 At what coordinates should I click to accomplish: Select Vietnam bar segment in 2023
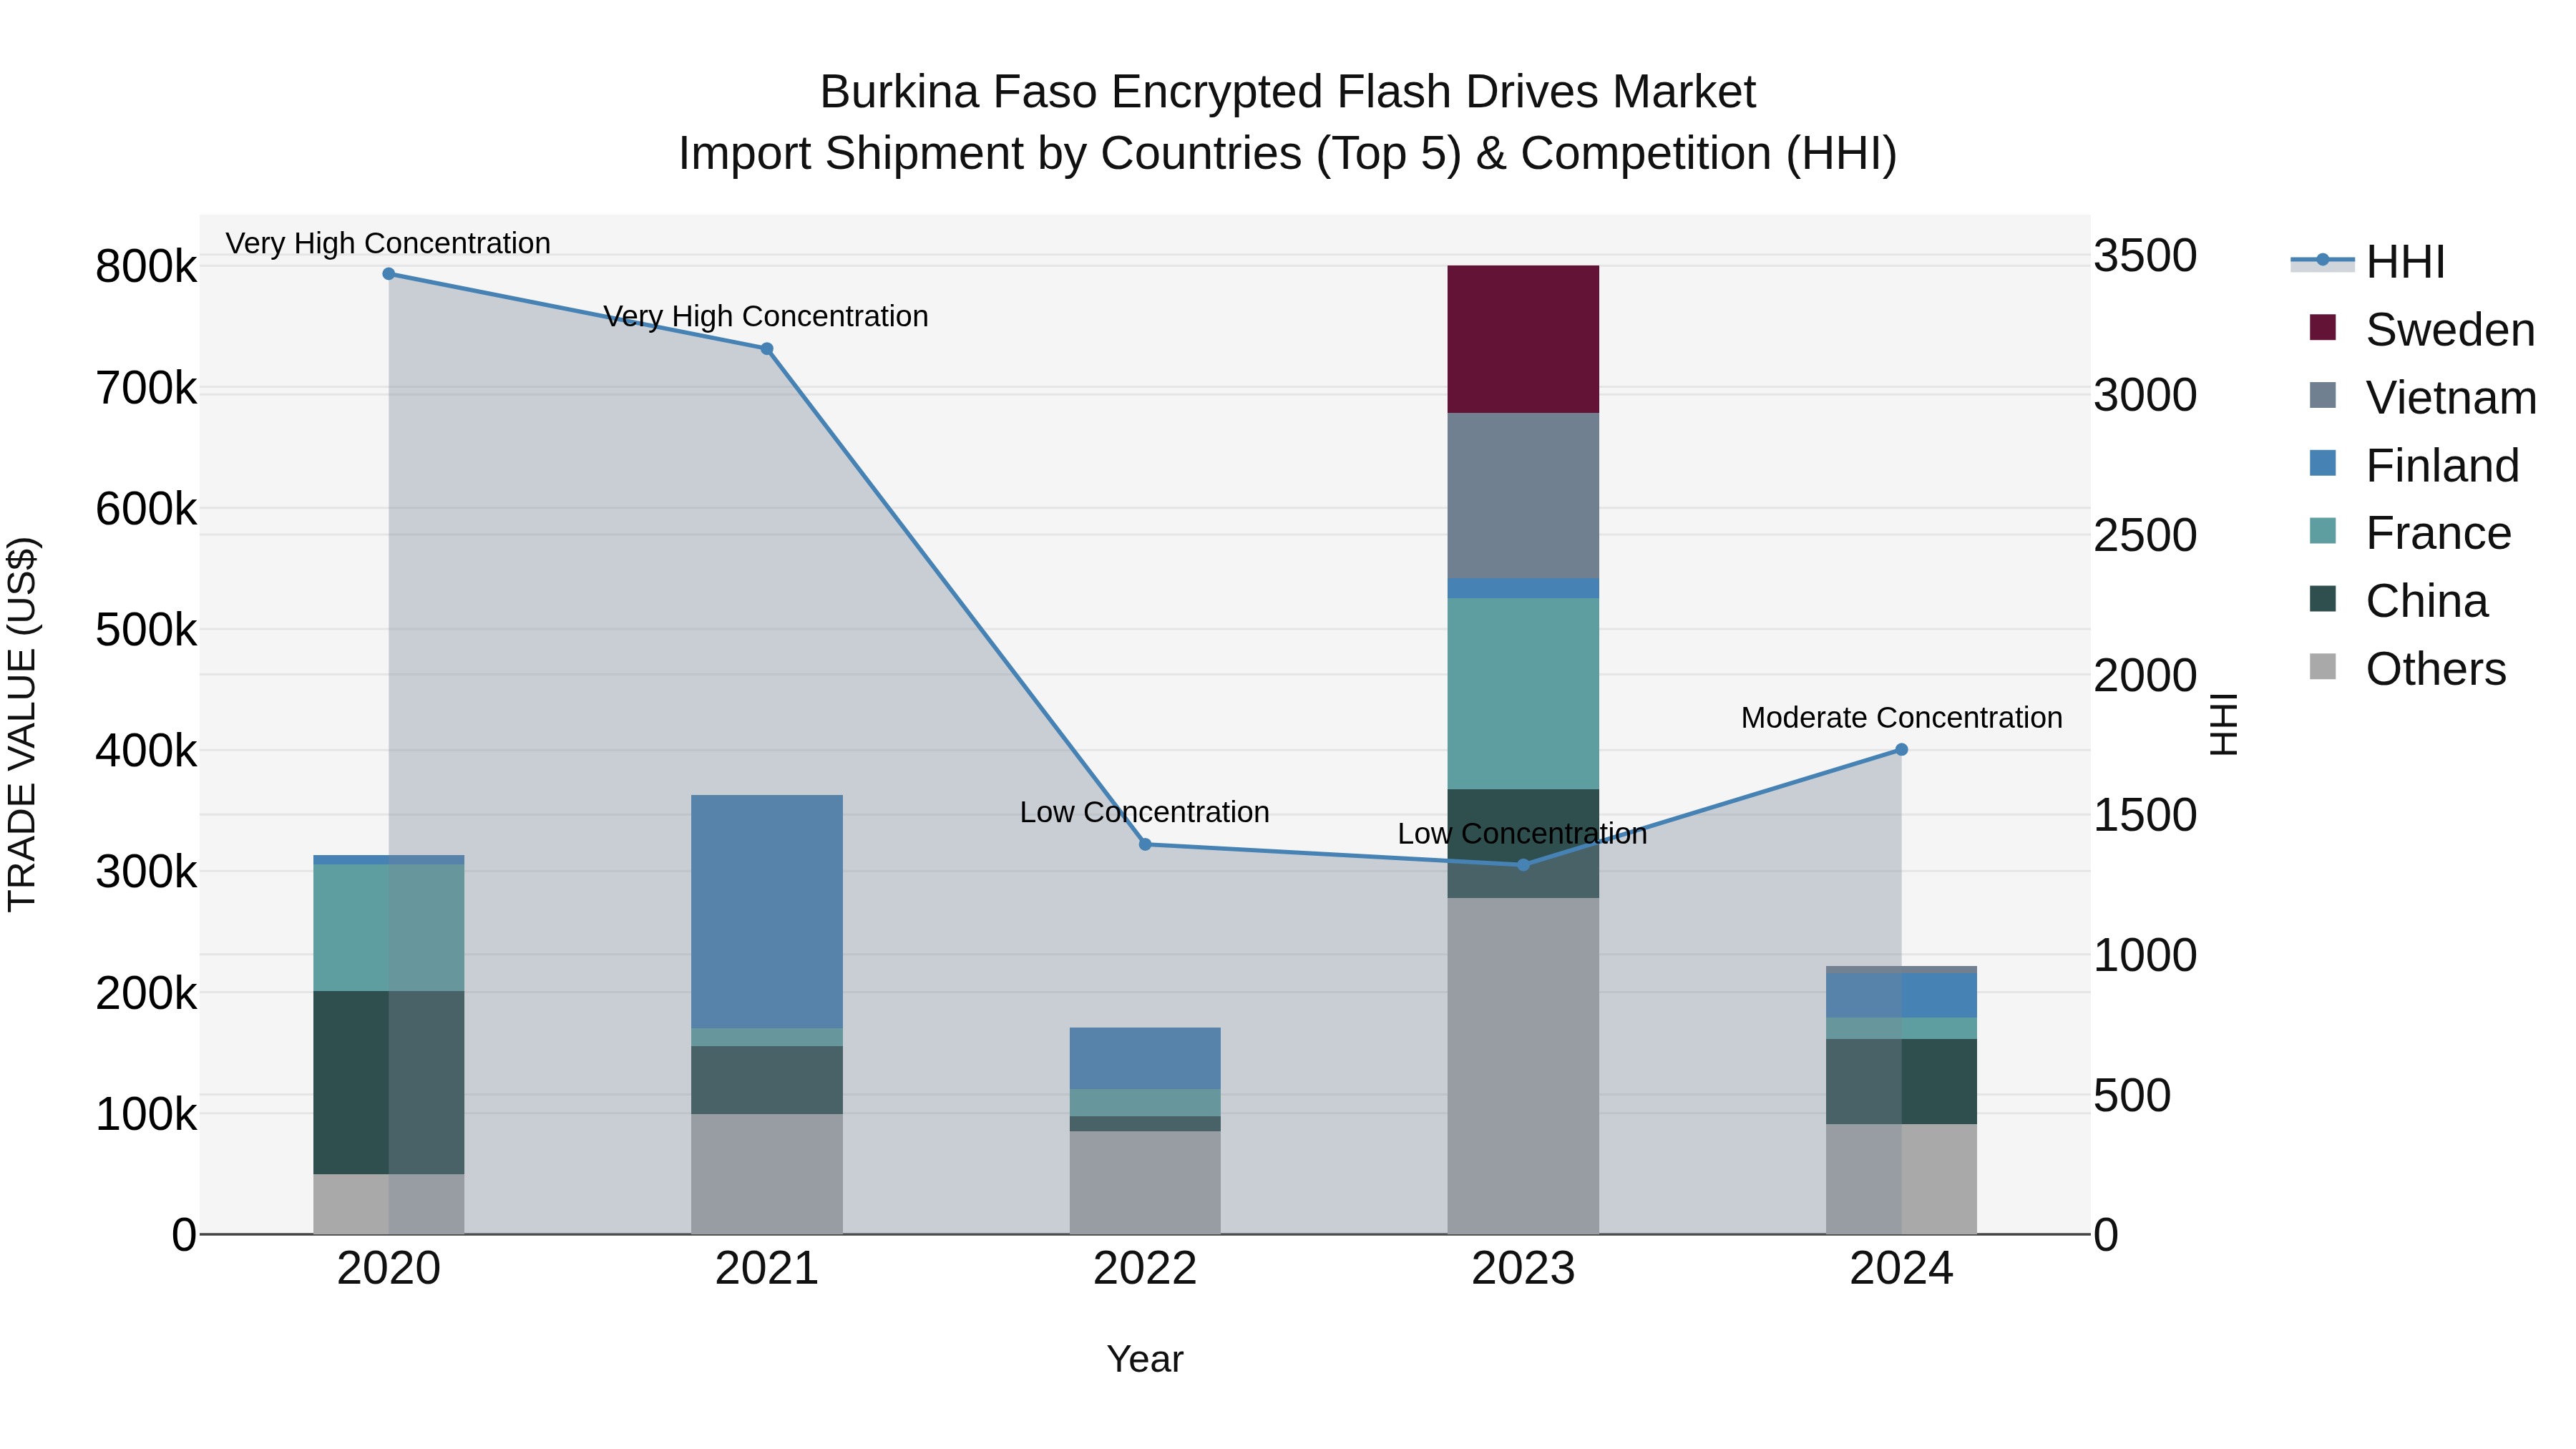pos(1524,496)
